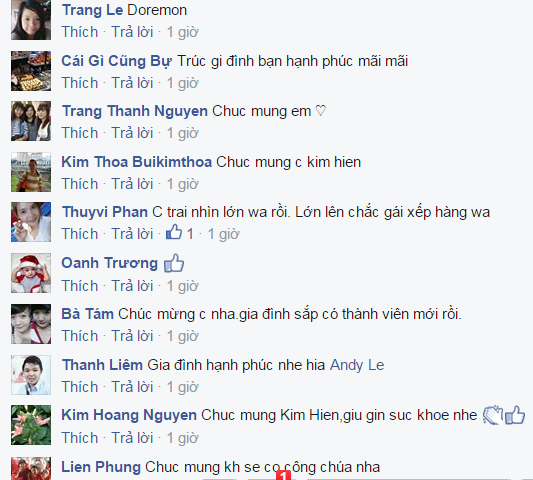
Task: Click Trả lời under Trang Thanh Nguyen's comment
Action: (133, 133)
